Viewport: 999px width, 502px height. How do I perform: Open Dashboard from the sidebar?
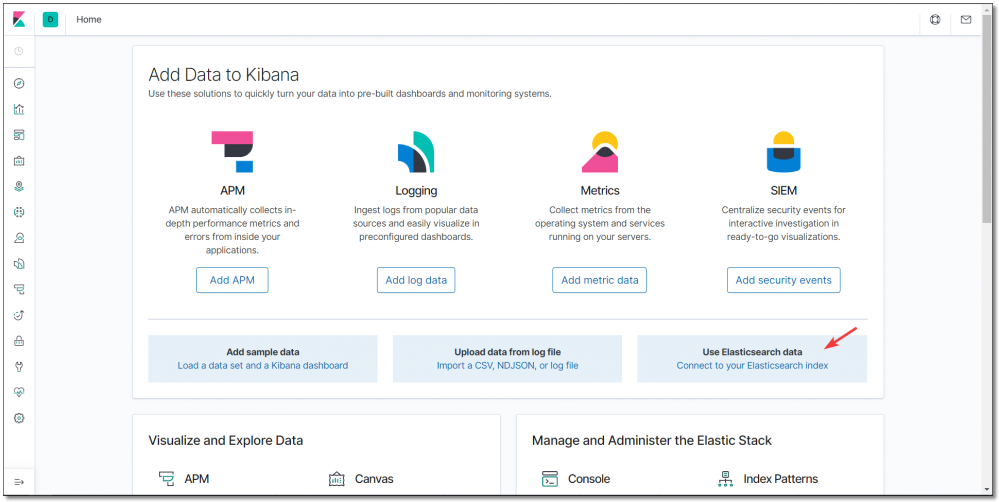click(x=19, y=135)
